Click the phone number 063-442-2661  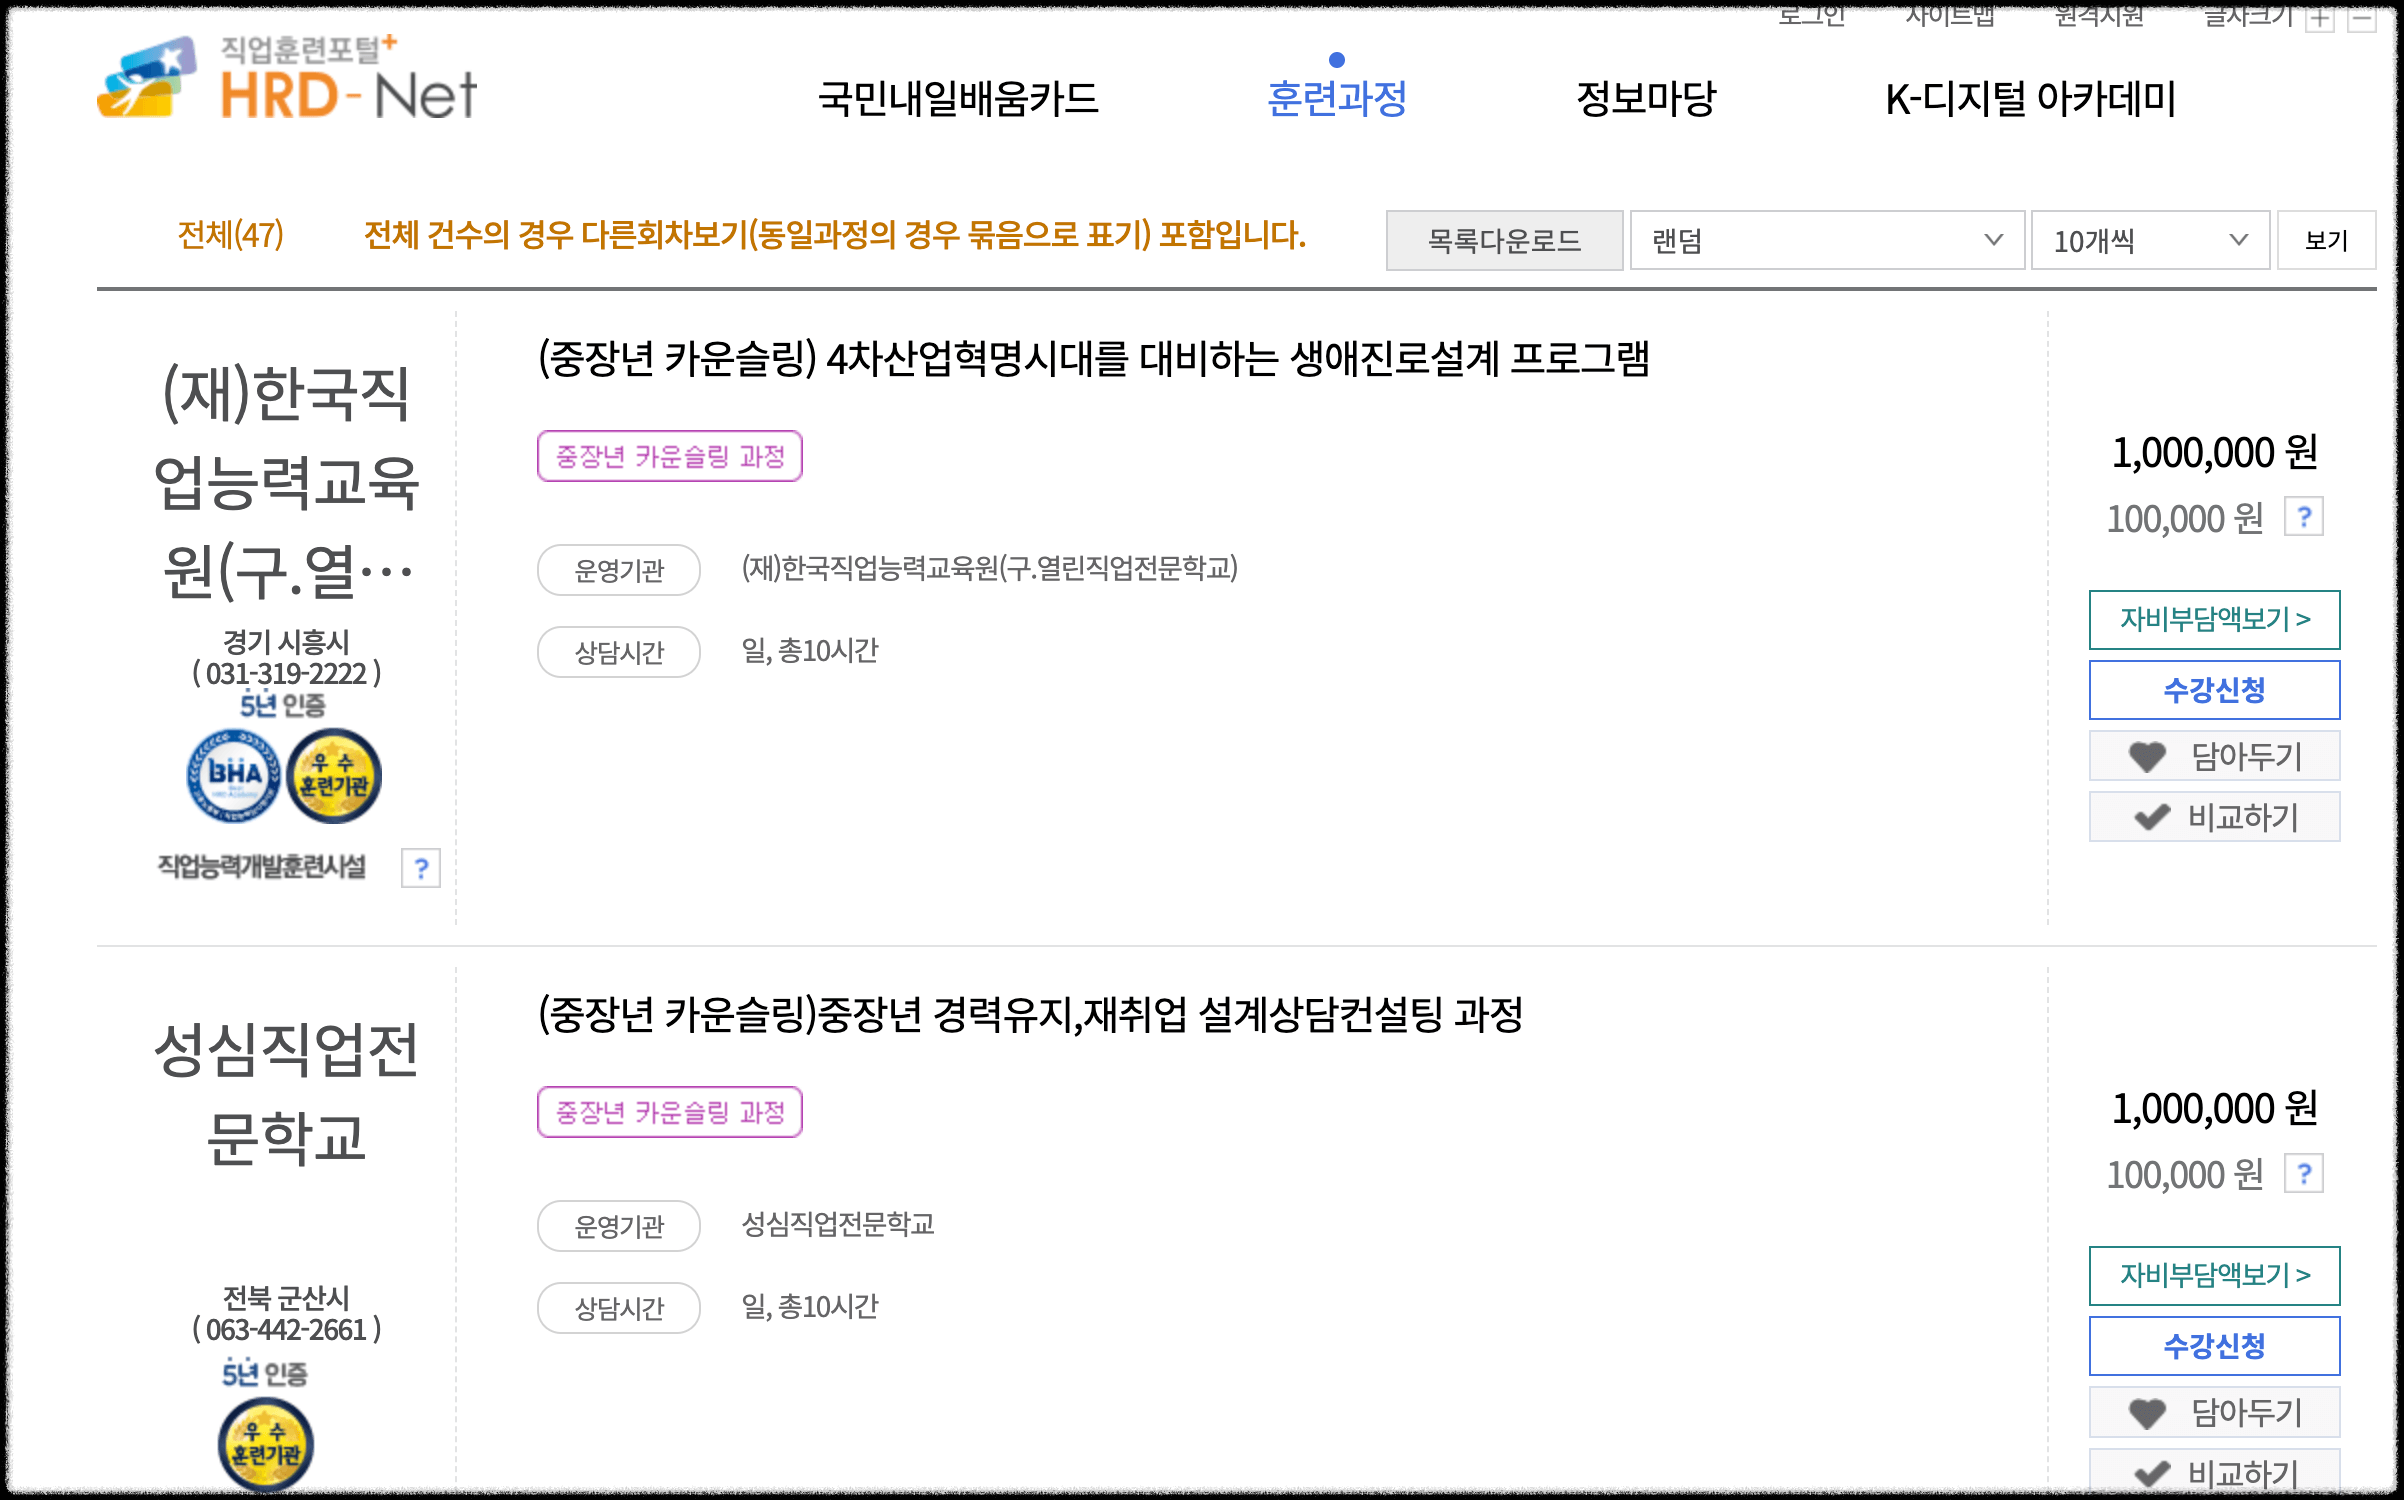tap(286, 1329)
